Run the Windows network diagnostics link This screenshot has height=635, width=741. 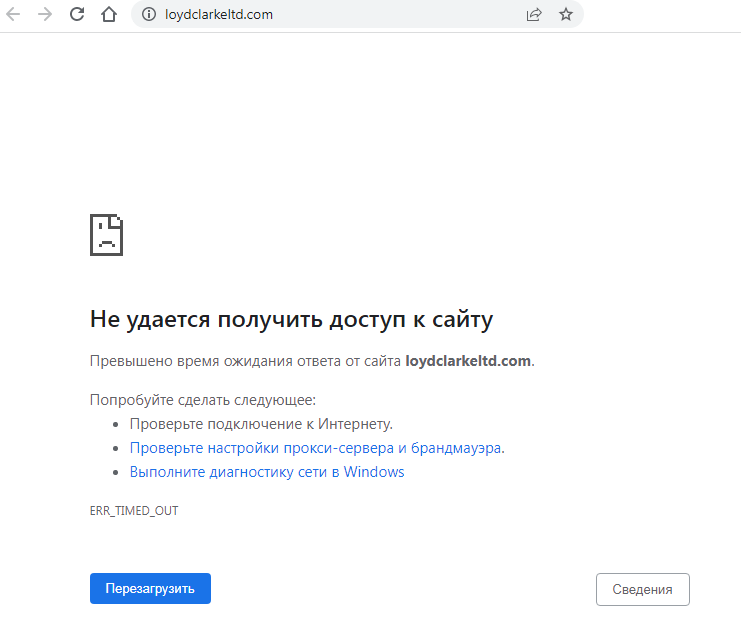click(x=266, y=472)
